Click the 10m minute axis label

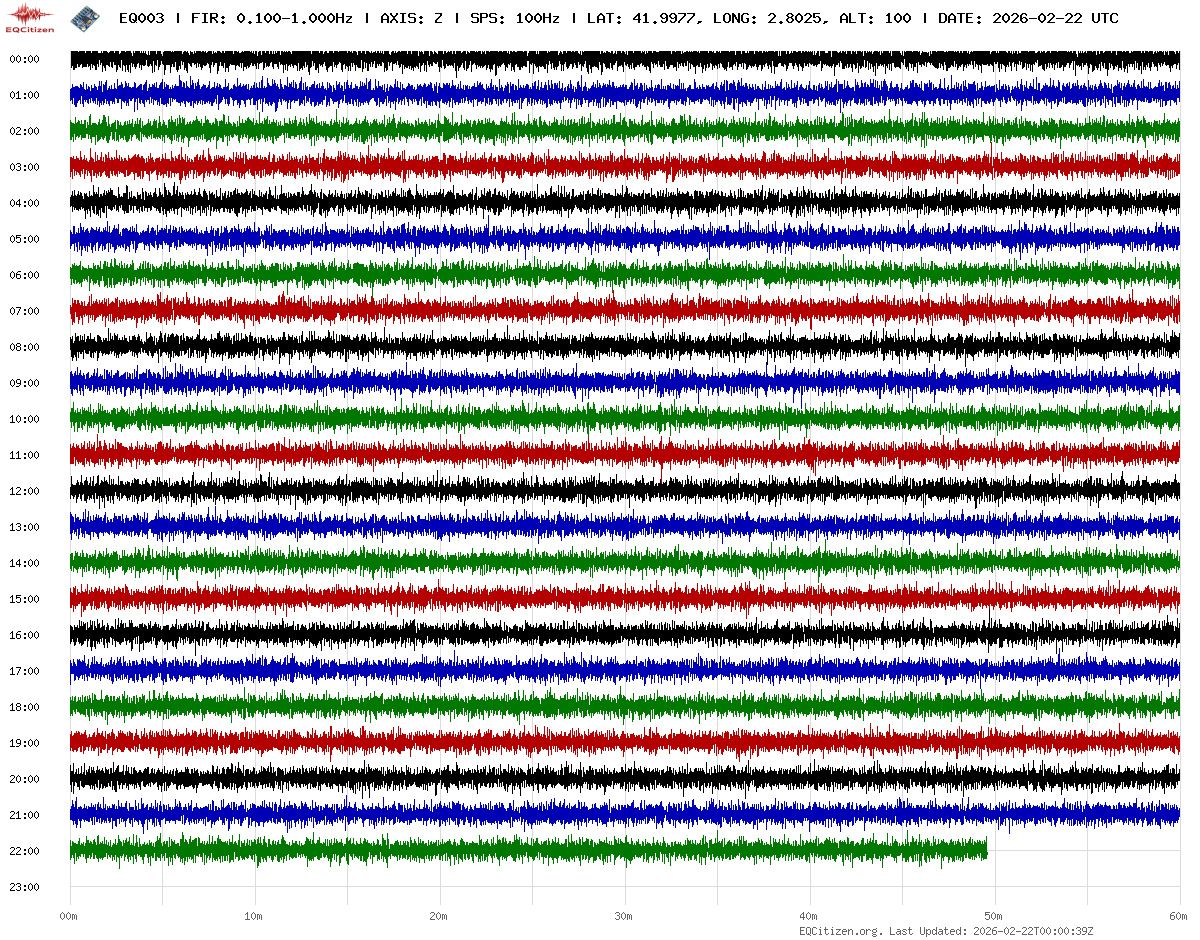[254, 916]
